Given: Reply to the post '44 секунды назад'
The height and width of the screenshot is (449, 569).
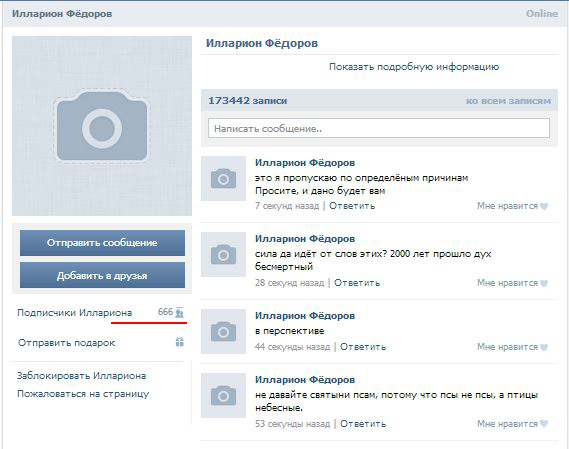Looking at the screenshot, I should pos(363,347).
